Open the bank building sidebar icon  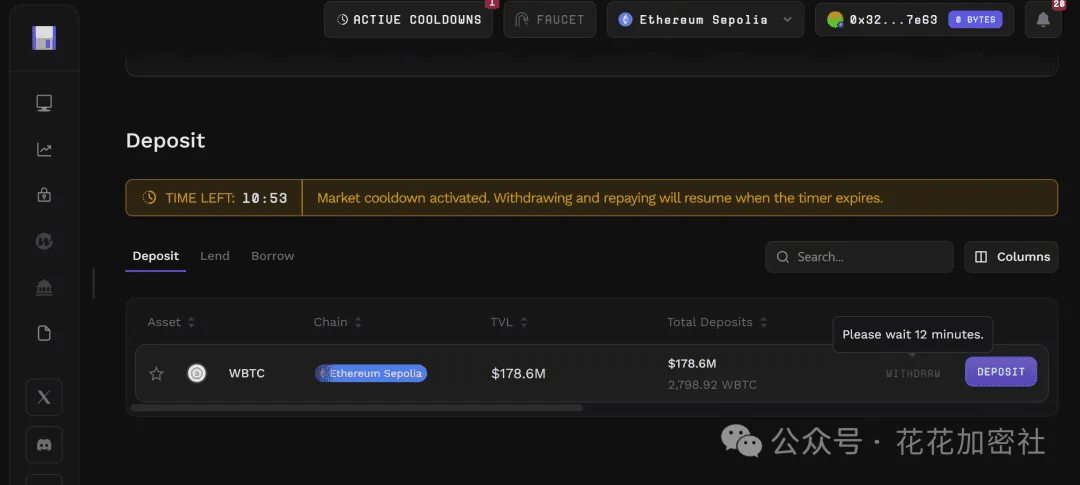coord(44,288)
